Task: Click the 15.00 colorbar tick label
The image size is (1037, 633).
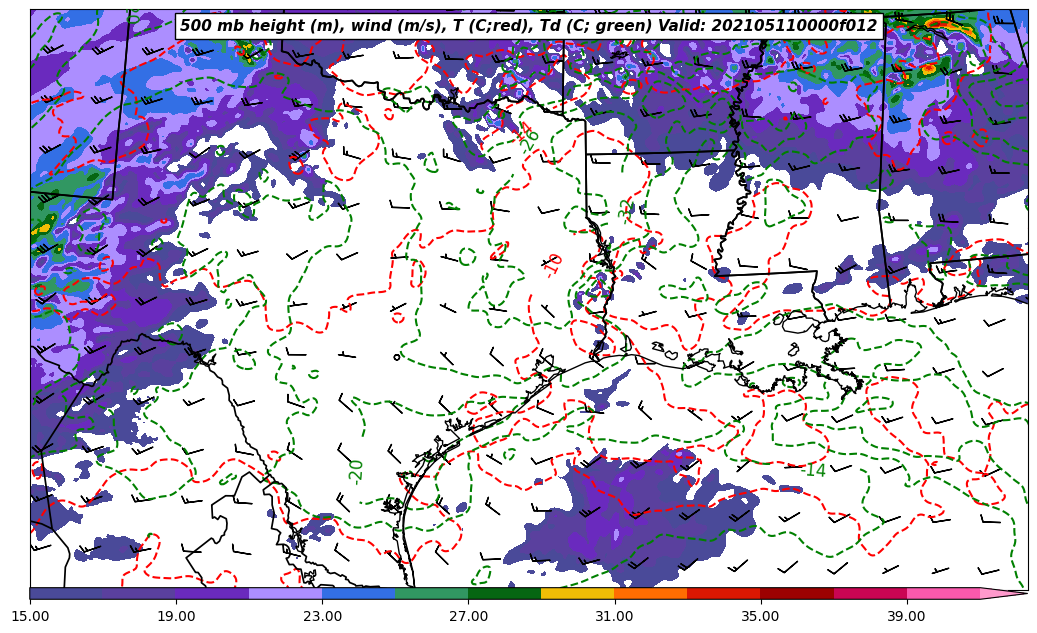Action: pos(30,616)
